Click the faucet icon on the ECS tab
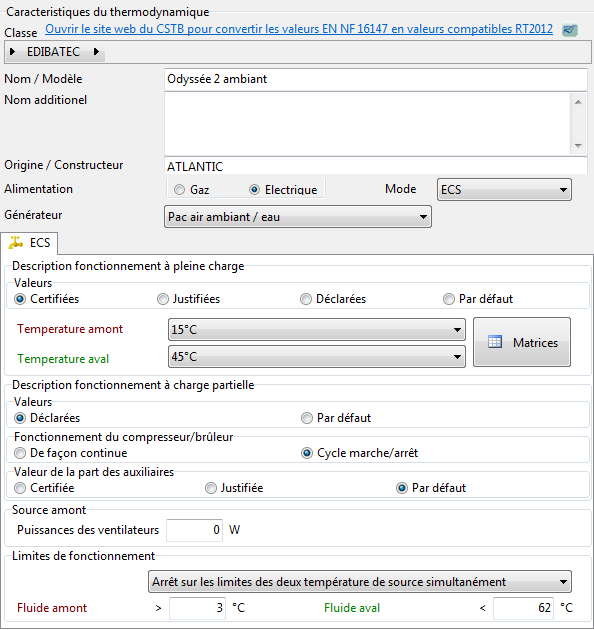The width and height of the screenshot is (594, 630). tap(16, 243)
